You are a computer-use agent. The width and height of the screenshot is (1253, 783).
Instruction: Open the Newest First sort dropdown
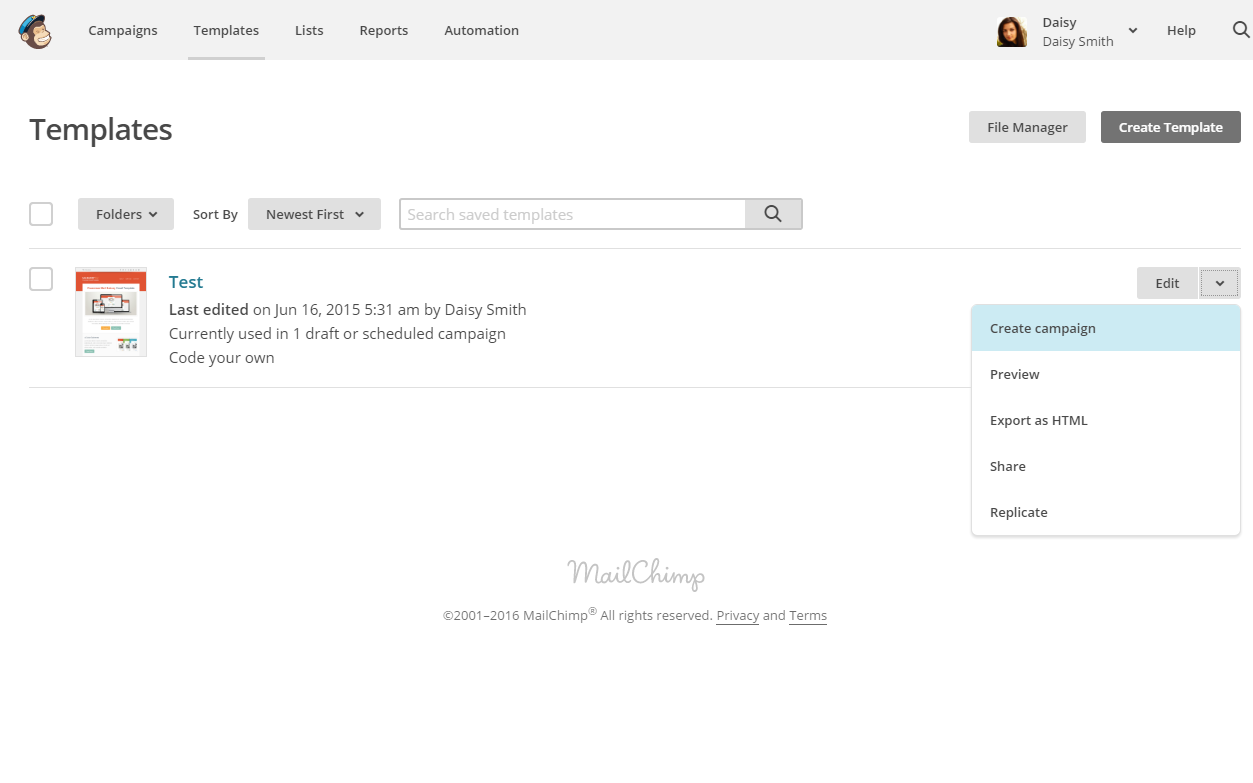[x=314, y=214]
